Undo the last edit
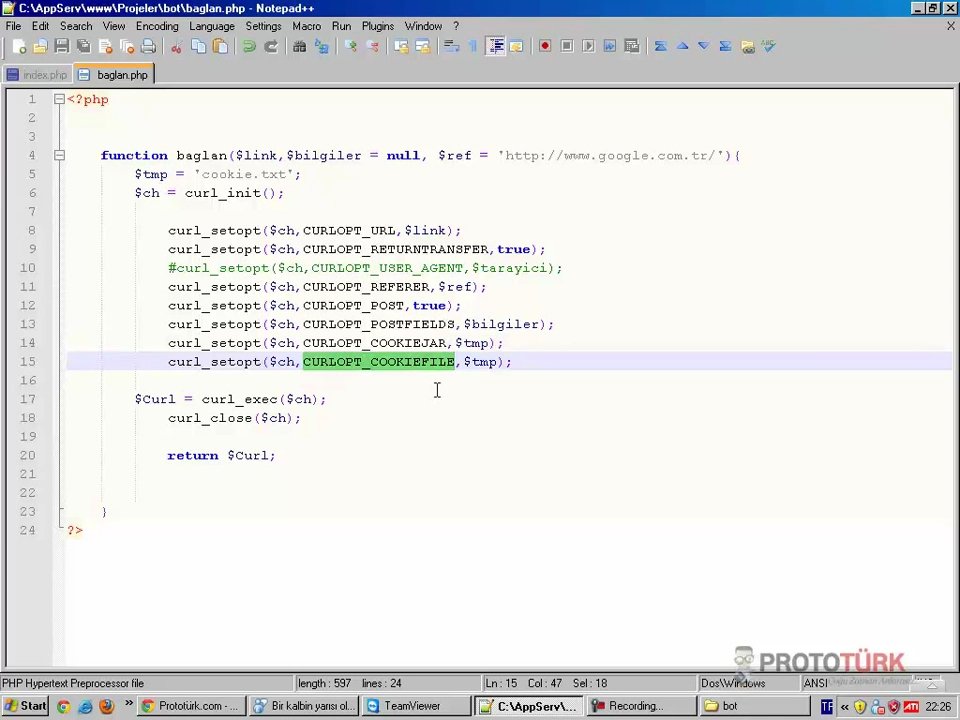The width and height of the screenshot is (960, 720). pyautogui.click(x=249, y=47)
